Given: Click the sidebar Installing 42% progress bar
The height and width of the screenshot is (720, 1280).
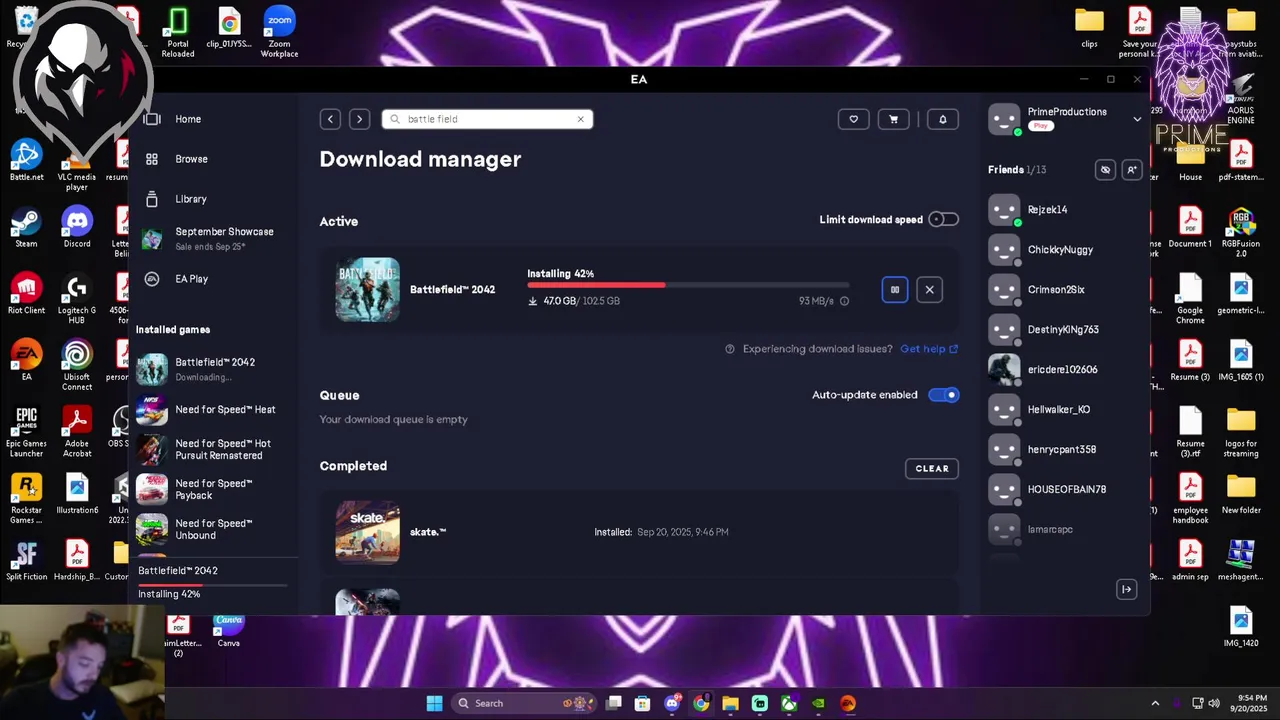Looking at the screenshot, I should (213, 584).
